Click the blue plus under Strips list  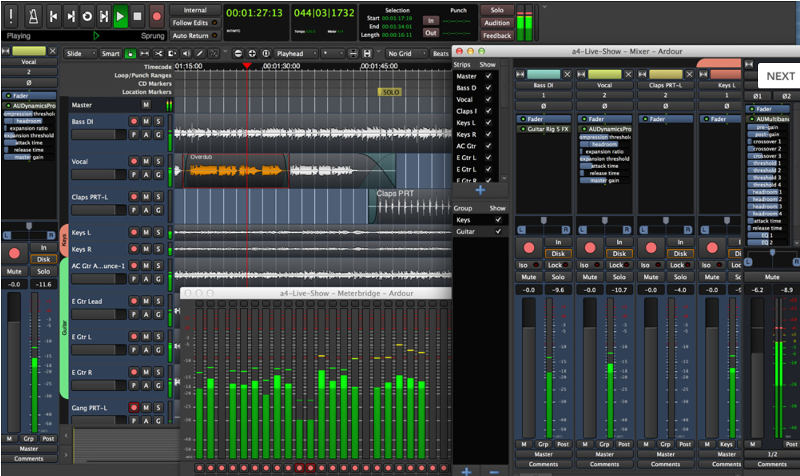[480, 190]
